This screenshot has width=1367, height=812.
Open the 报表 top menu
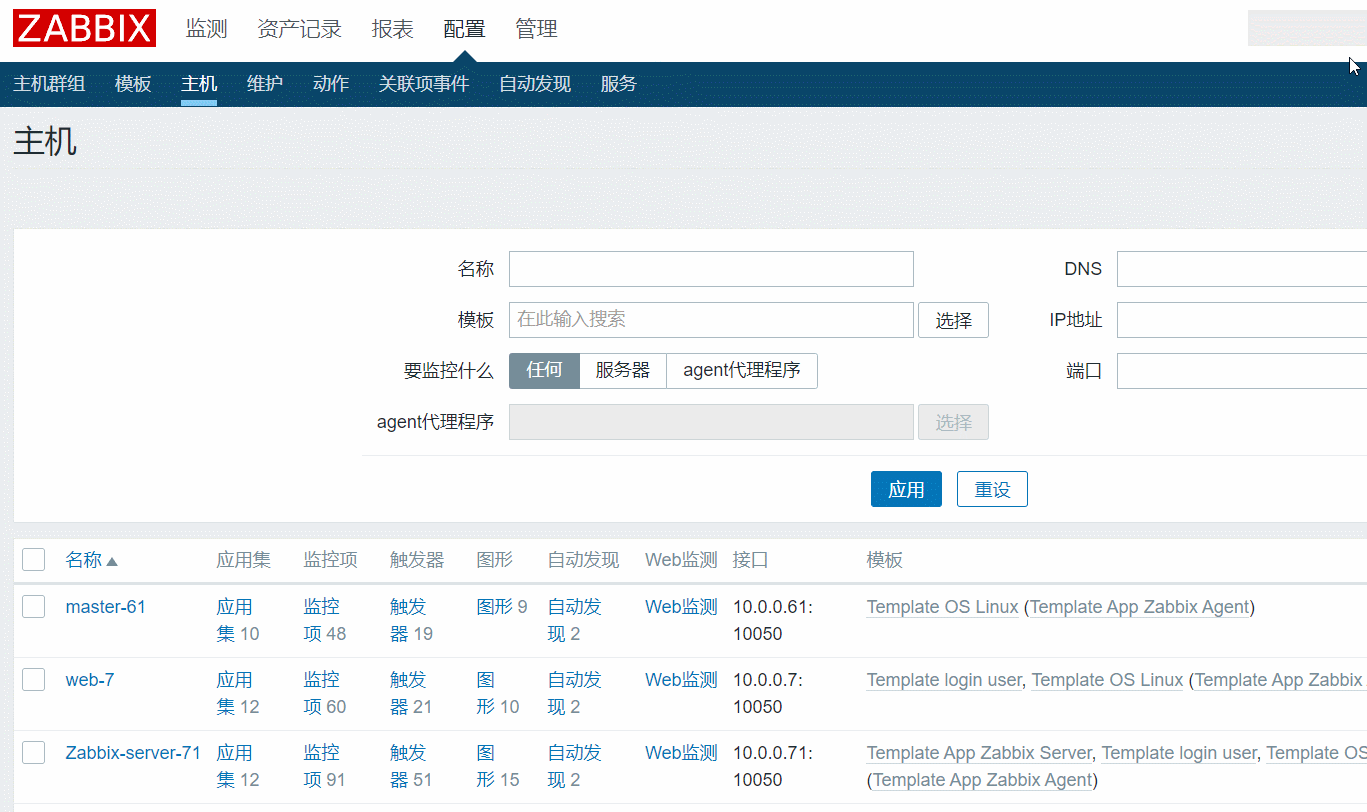(x=392, y=29)
